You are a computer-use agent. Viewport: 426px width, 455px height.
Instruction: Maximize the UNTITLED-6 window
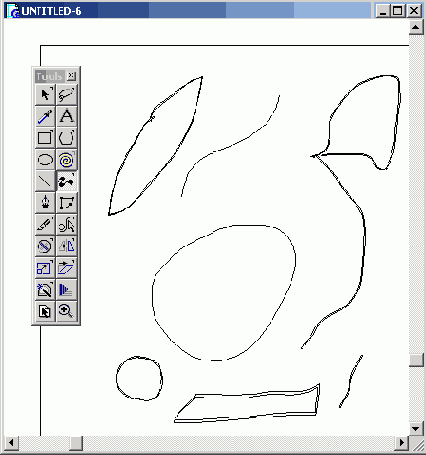[x=397, y=11]
